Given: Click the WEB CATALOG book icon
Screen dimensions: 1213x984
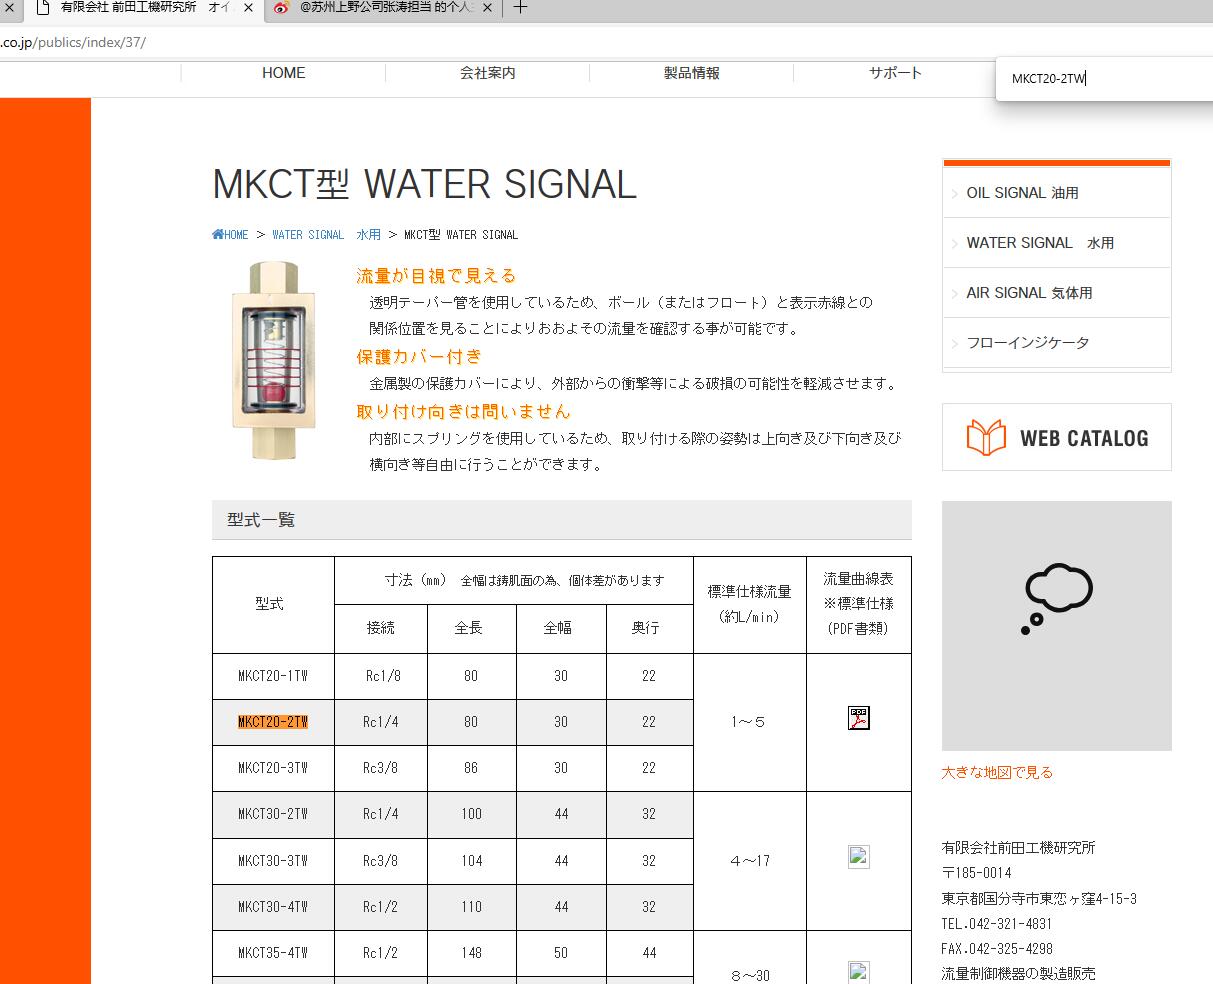Looking at the screenshot, I should coord(986,438).
